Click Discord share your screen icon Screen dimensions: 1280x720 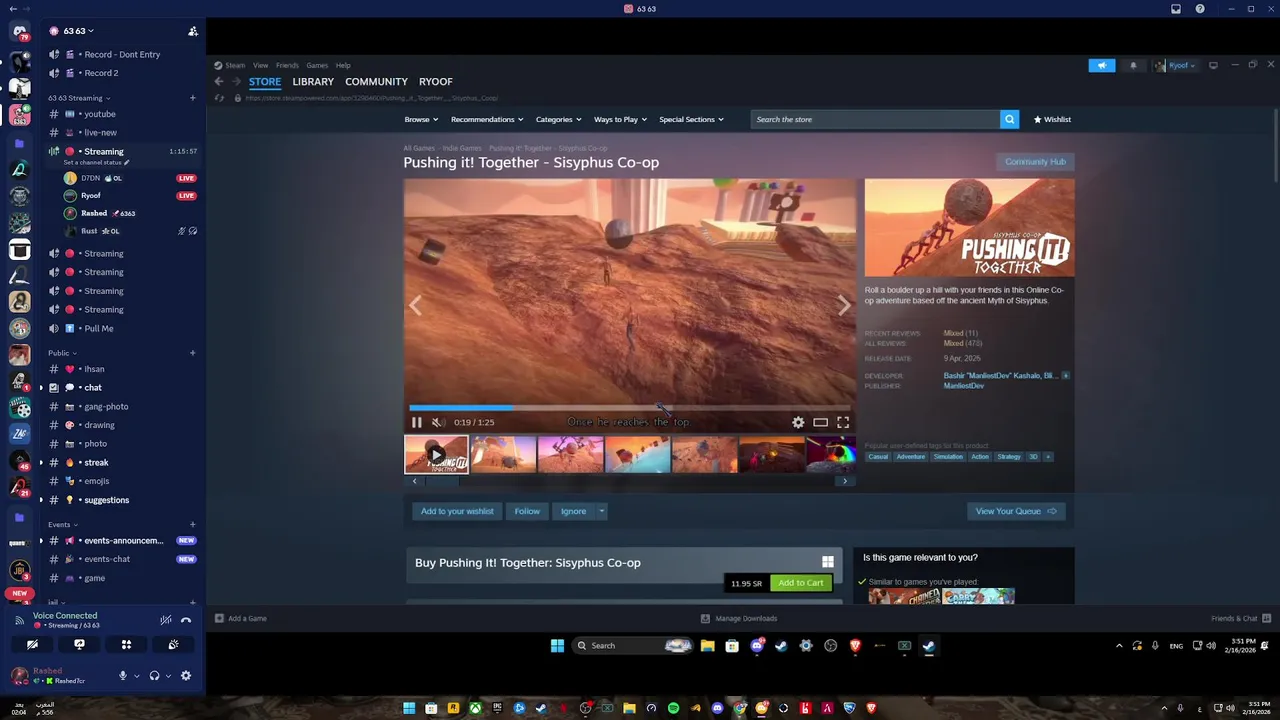[x=79, y=645]
